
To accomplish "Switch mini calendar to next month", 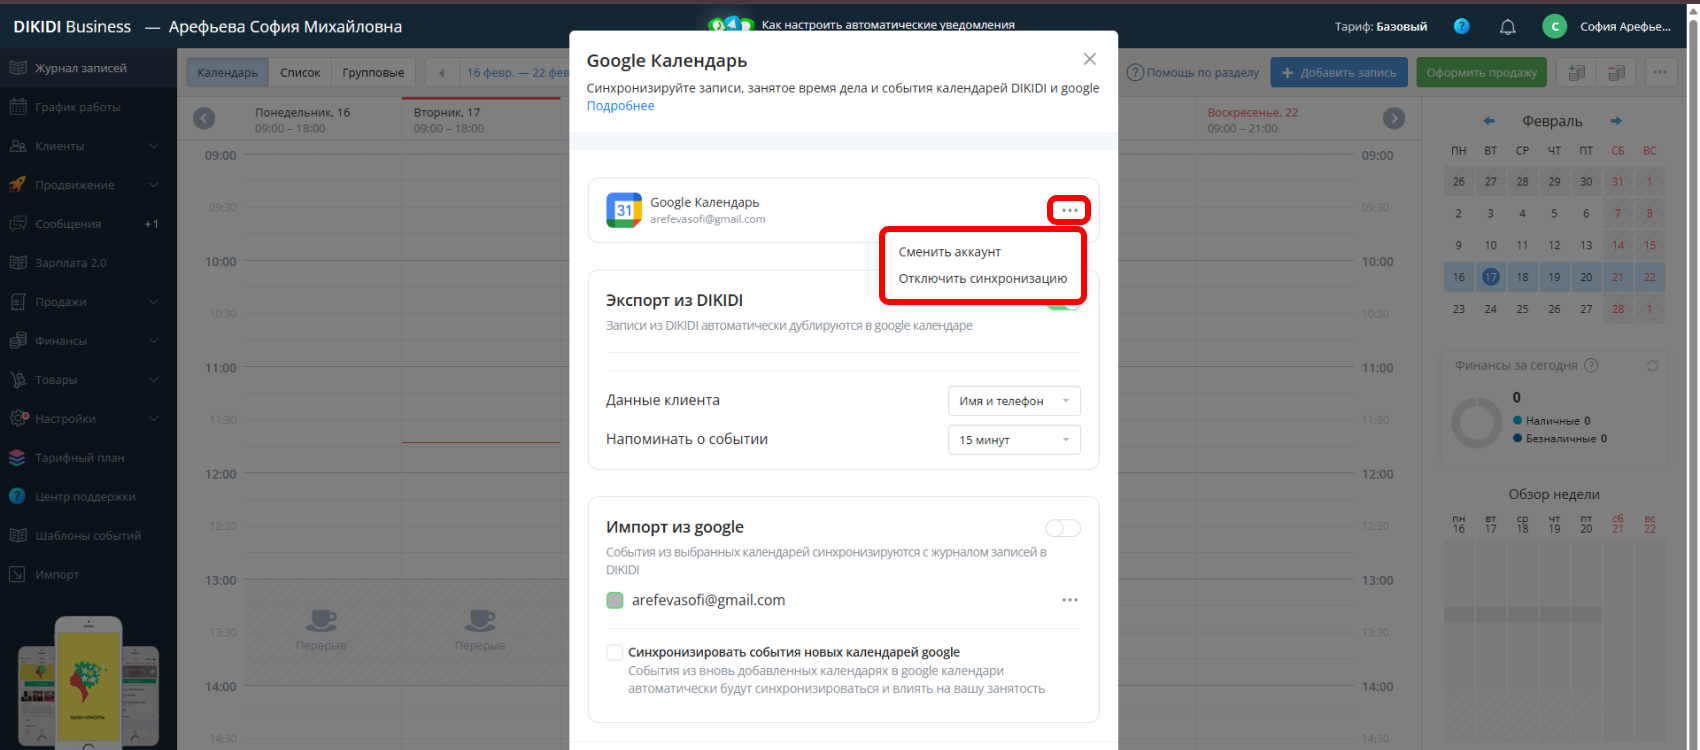I will (x=1615, y=121).
